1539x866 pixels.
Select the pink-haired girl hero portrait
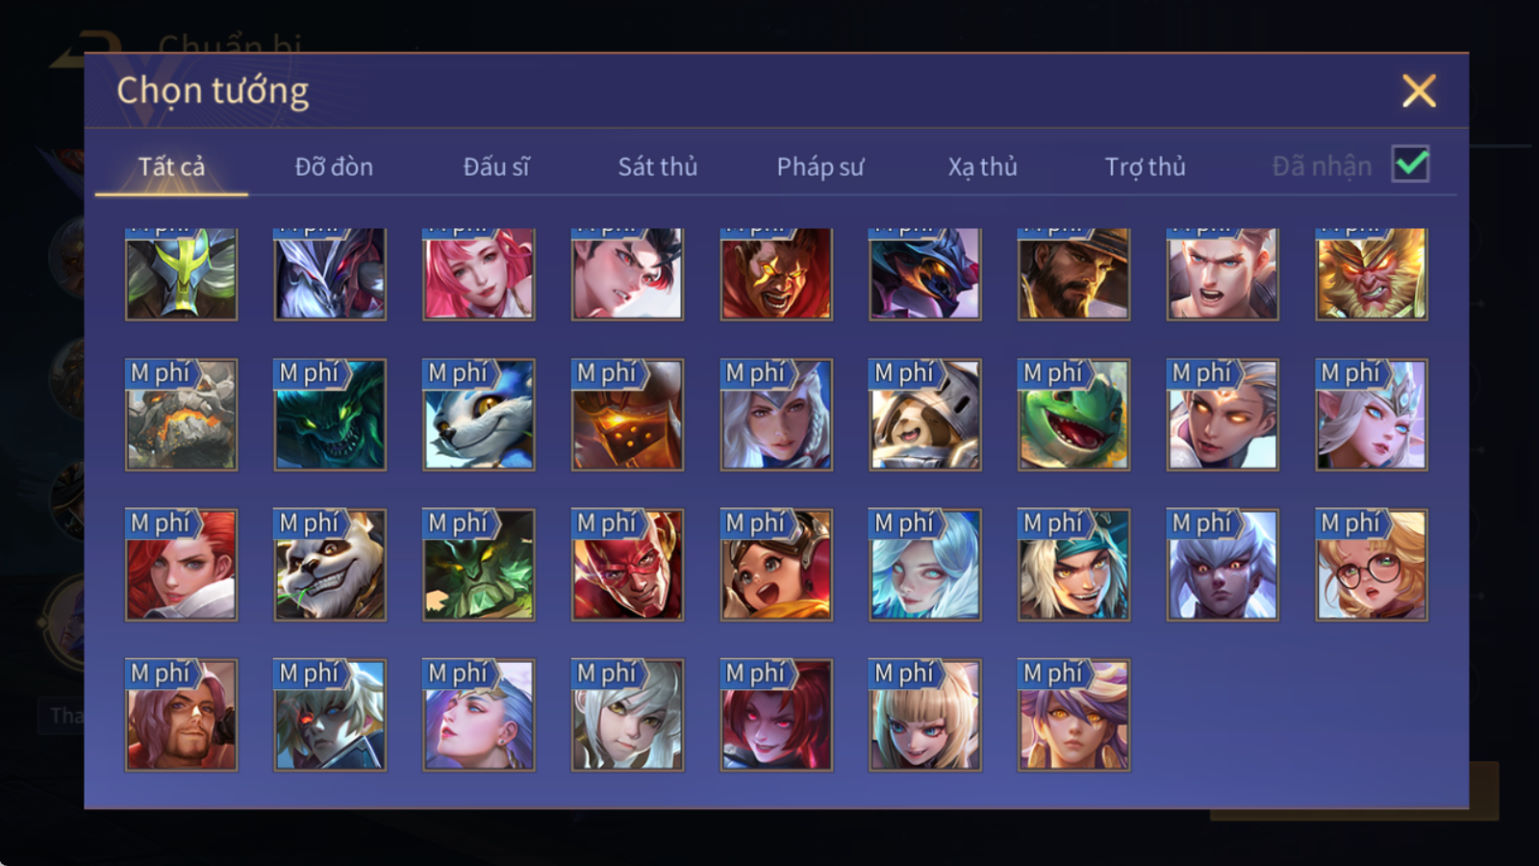click(x=479, y=273)
